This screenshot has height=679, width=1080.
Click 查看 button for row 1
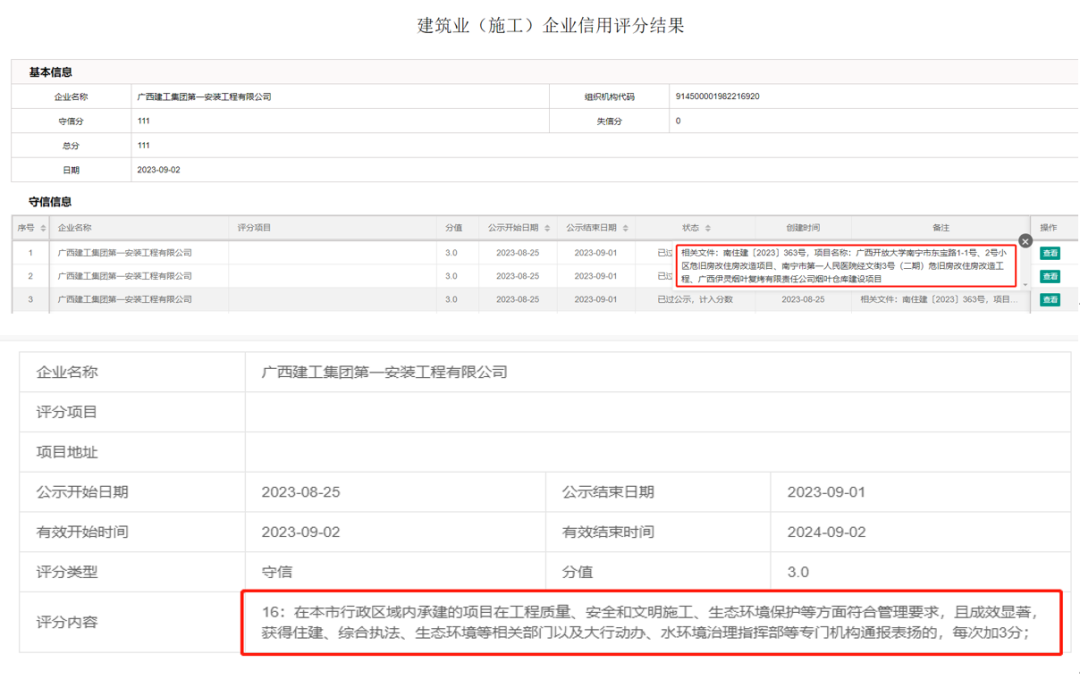point(1050,253)
